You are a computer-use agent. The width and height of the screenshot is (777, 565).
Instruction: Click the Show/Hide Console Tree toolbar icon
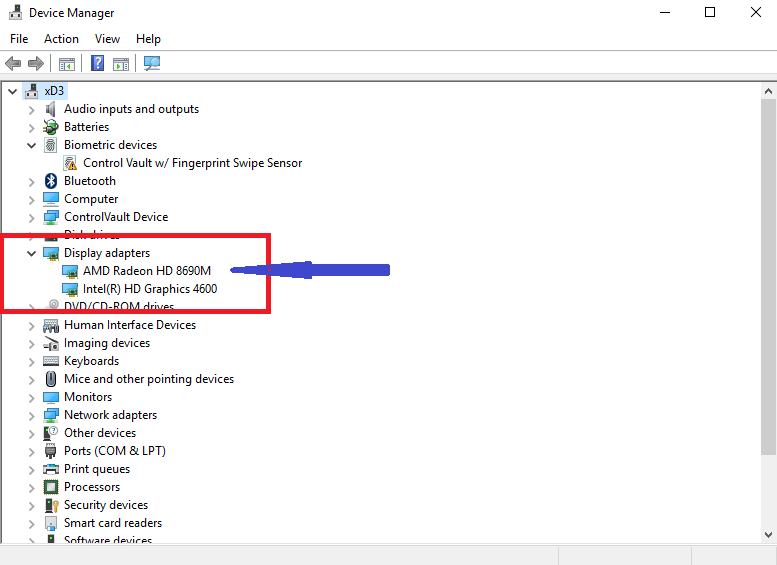coord(67,64)
